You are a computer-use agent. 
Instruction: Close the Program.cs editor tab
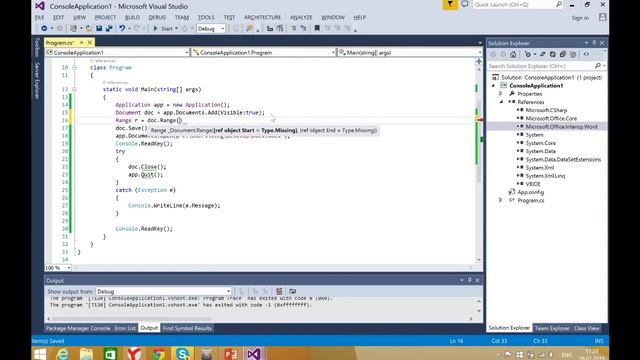[x=90, y=42]
